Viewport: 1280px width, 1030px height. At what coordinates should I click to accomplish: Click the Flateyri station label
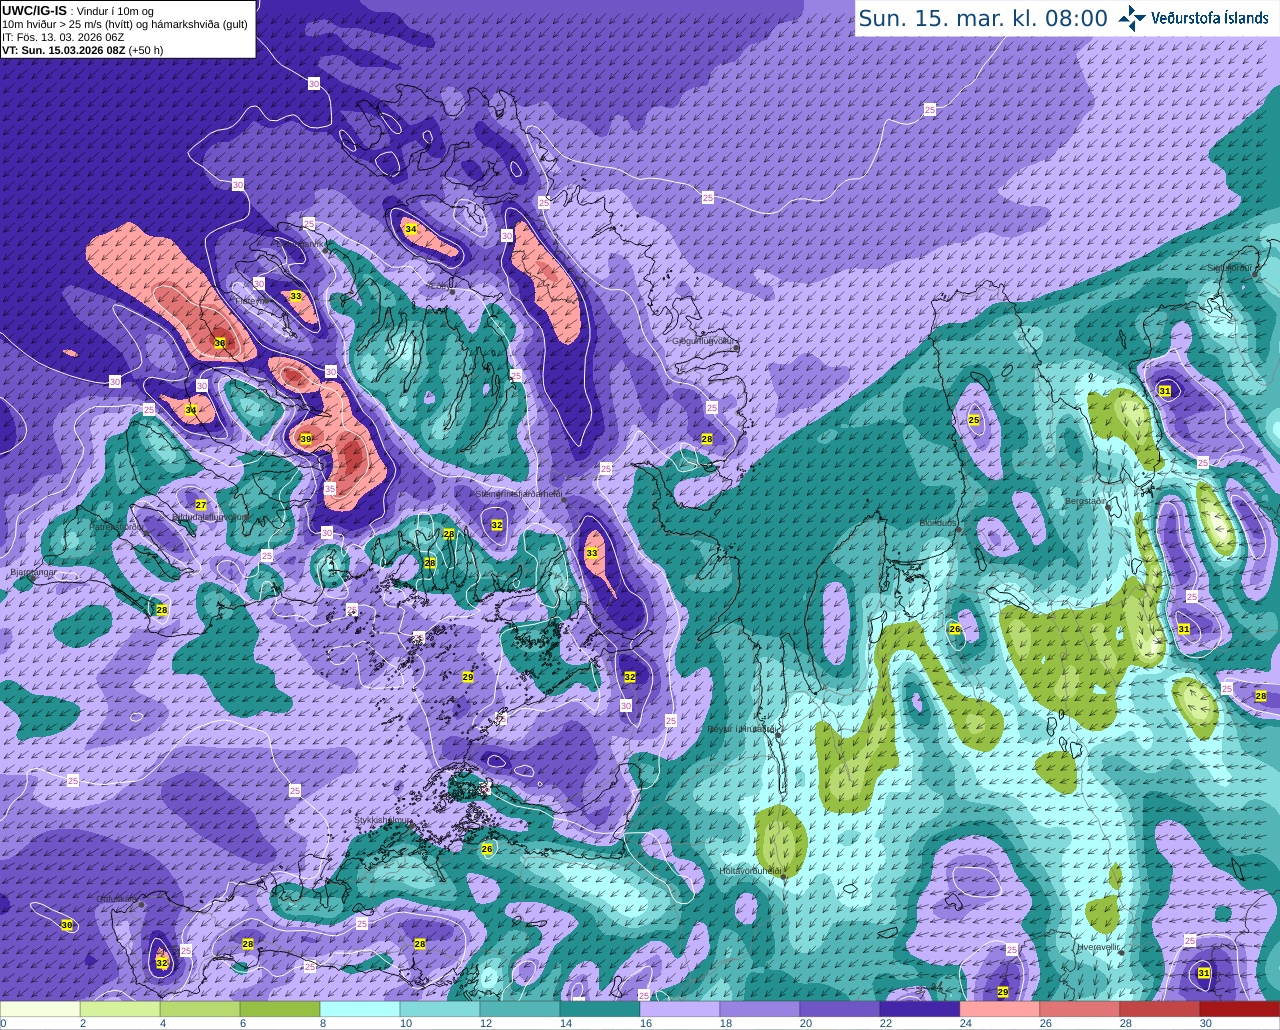pyautogui.click(x=251, y=300)
